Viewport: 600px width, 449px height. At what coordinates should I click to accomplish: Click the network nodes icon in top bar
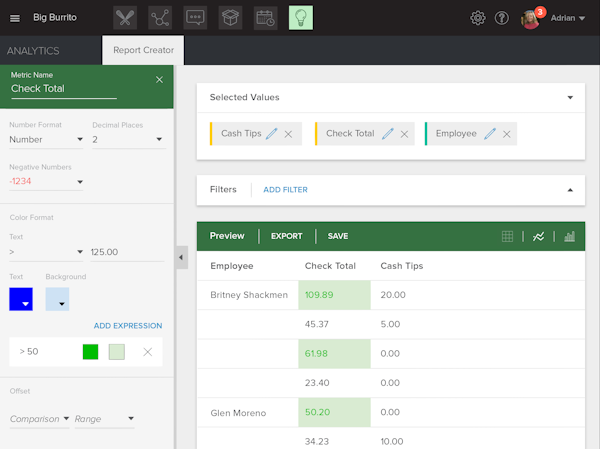coord(160,18)
